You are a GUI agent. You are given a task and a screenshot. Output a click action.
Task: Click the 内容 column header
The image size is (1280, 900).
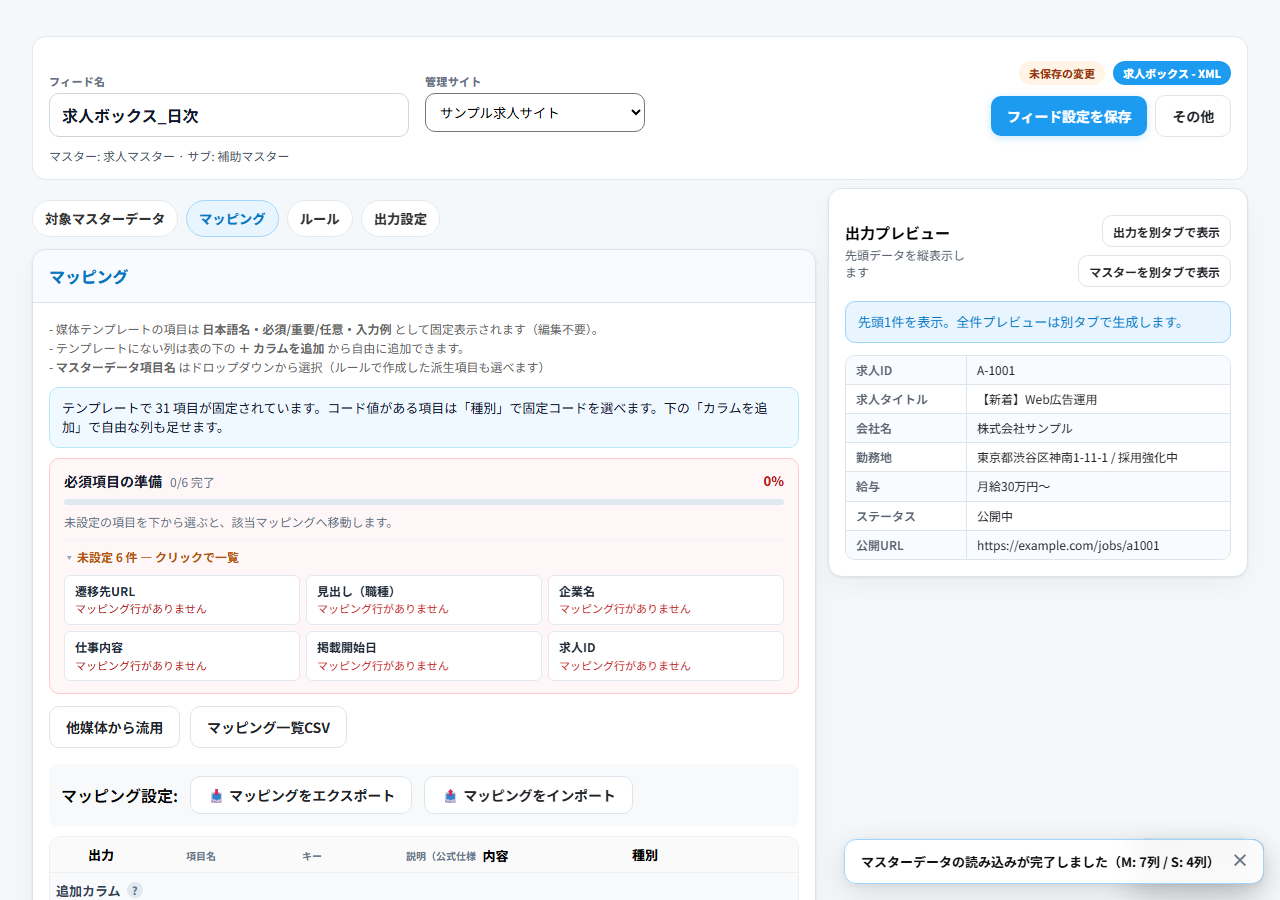(x=495, y=855)
